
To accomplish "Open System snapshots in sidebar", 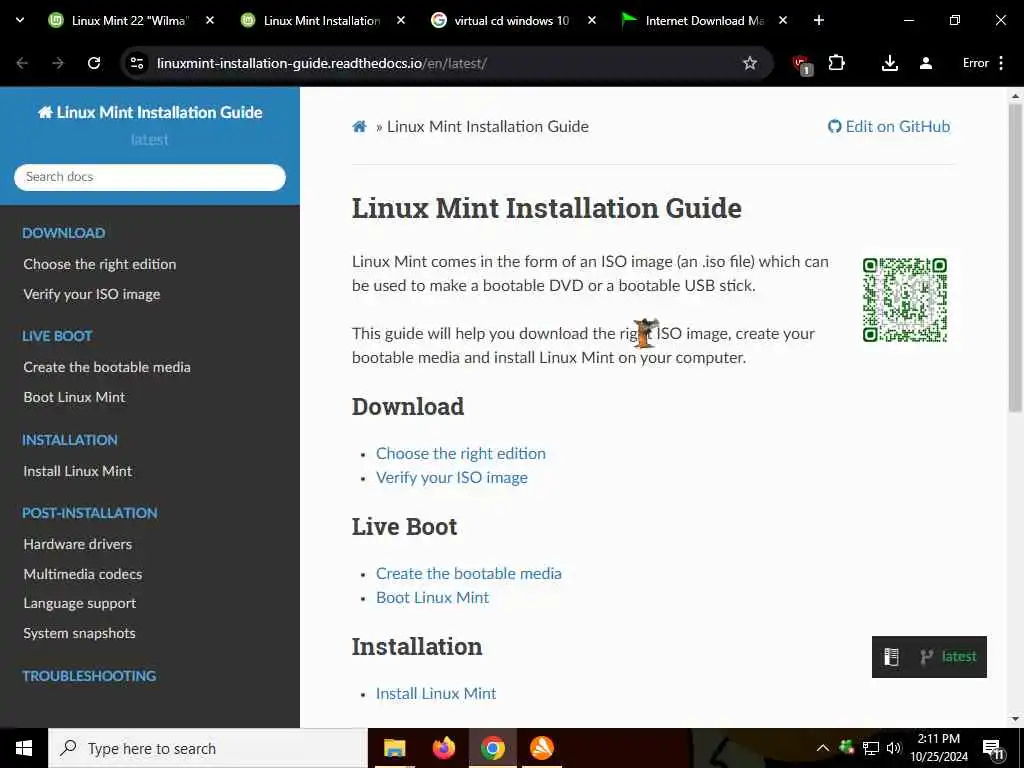I will [x=80, y=633].
